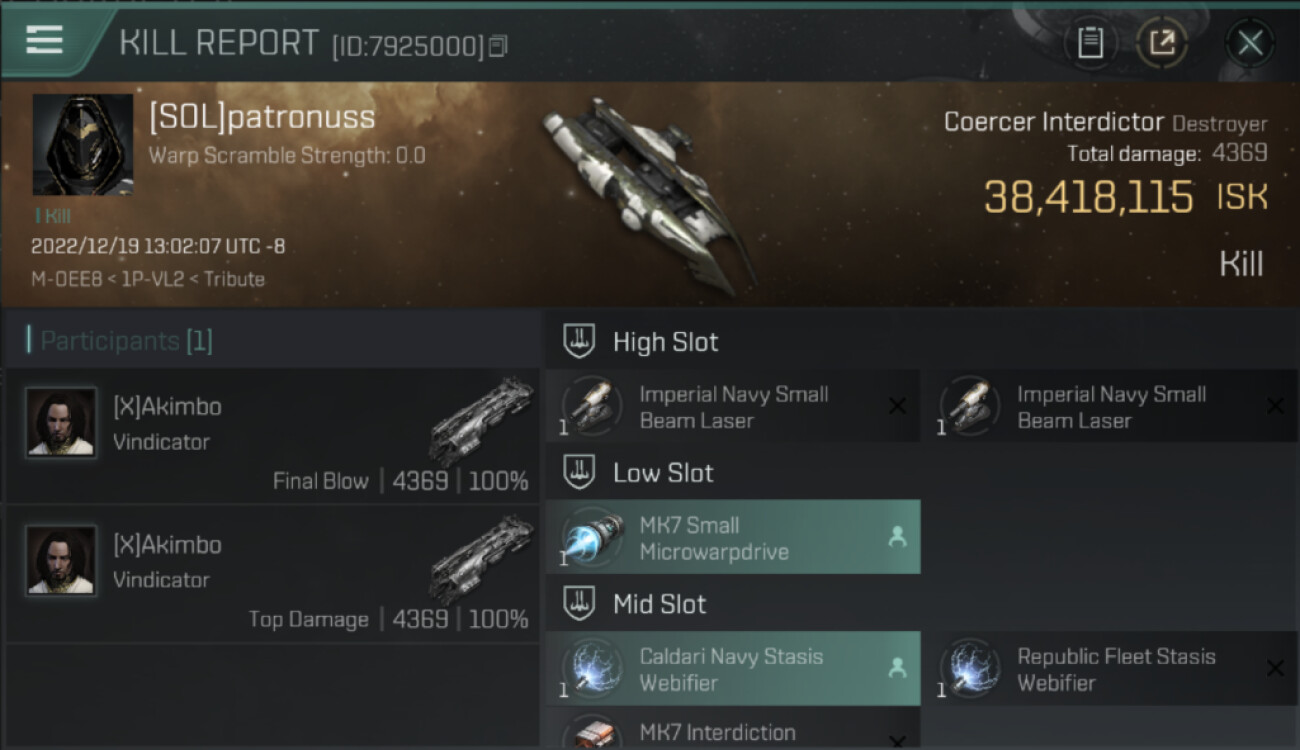
Task: Select the patronuss pilot portrait
Action: pos(83,145)
